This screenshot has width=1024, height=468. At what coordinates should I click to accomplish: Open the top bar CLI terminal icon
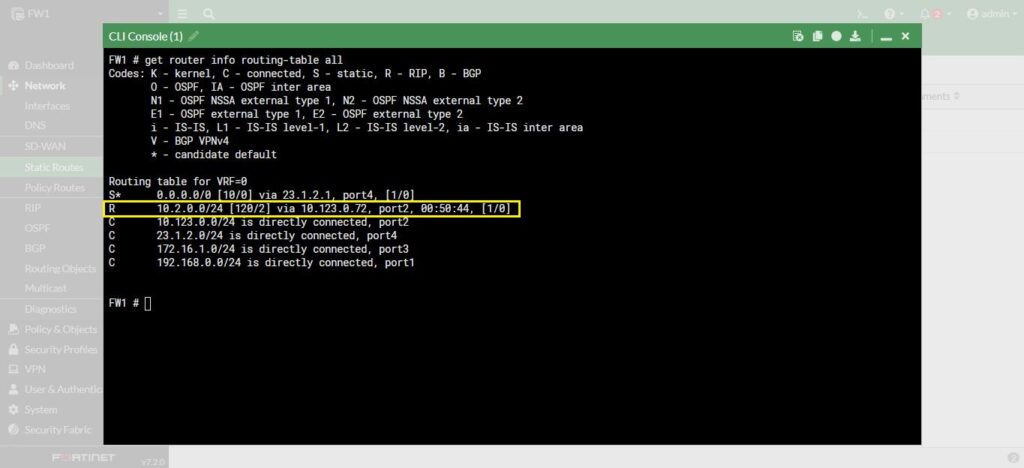pyautogui.click(x=862, y=14)
